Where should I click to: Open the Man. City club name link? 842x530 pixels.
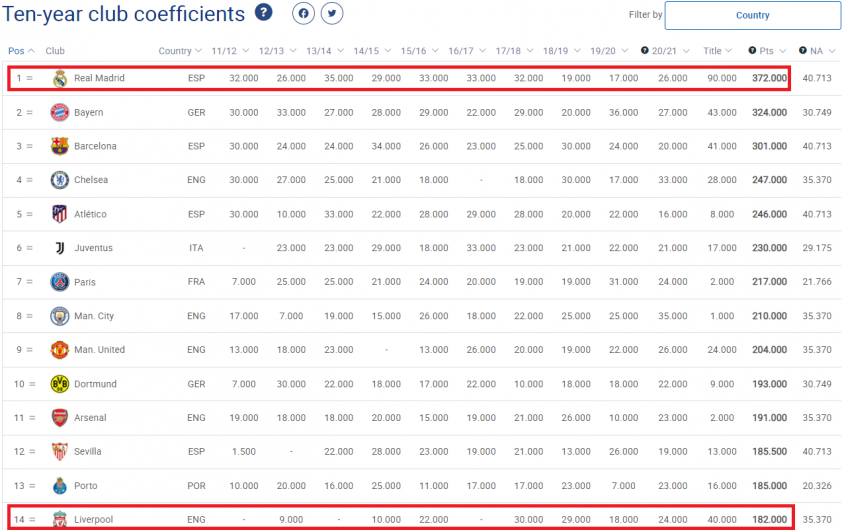coord(94,316)
